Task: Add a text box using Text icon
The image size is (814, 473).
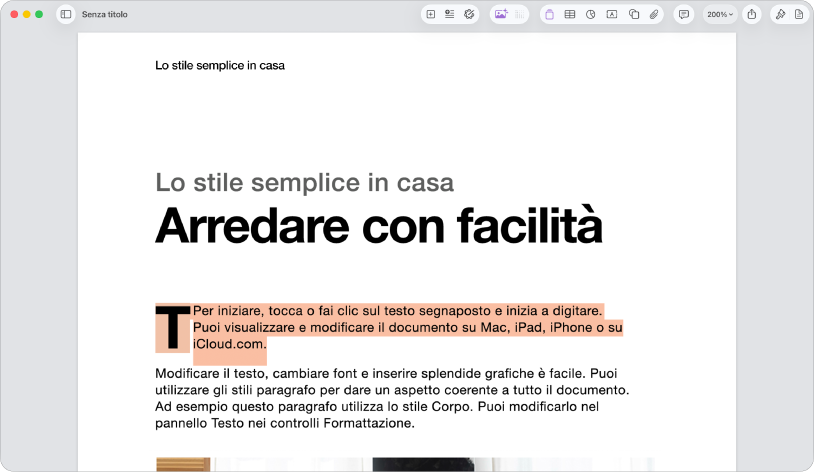Action: [612, 15]
